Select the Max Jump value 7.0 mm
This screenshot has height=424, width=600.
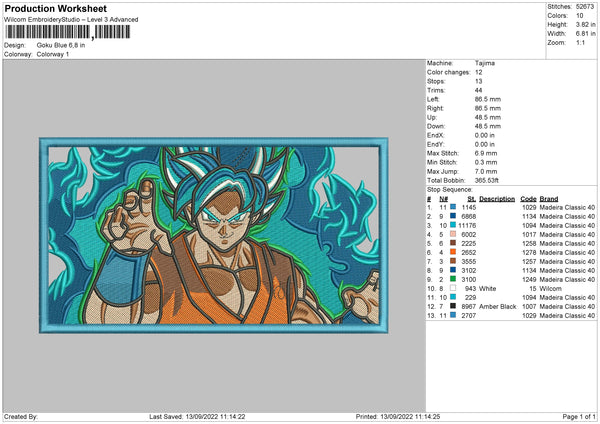pyautogui.click(x=486, y=171)
